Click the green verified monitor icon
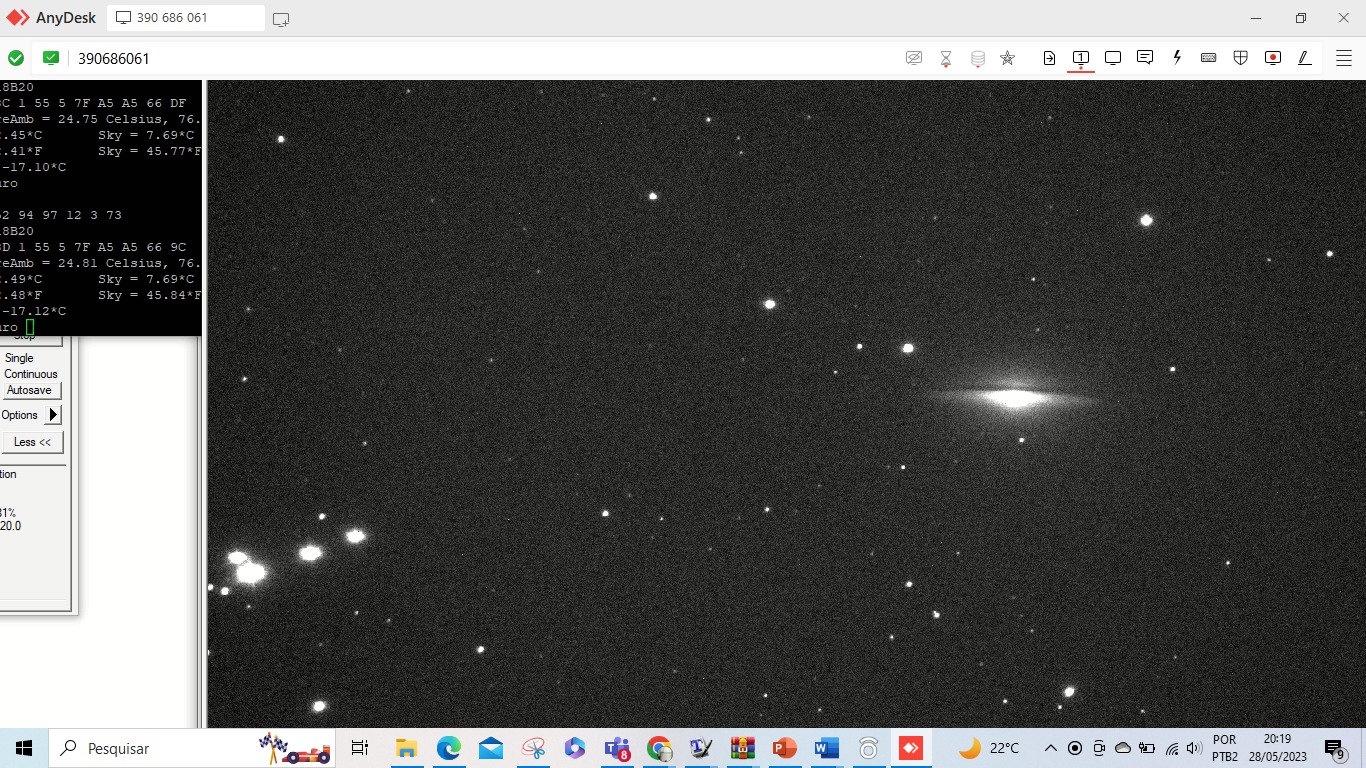Image resolution: width=1366 pixels, height=768 pixels. tap(51, 58)
